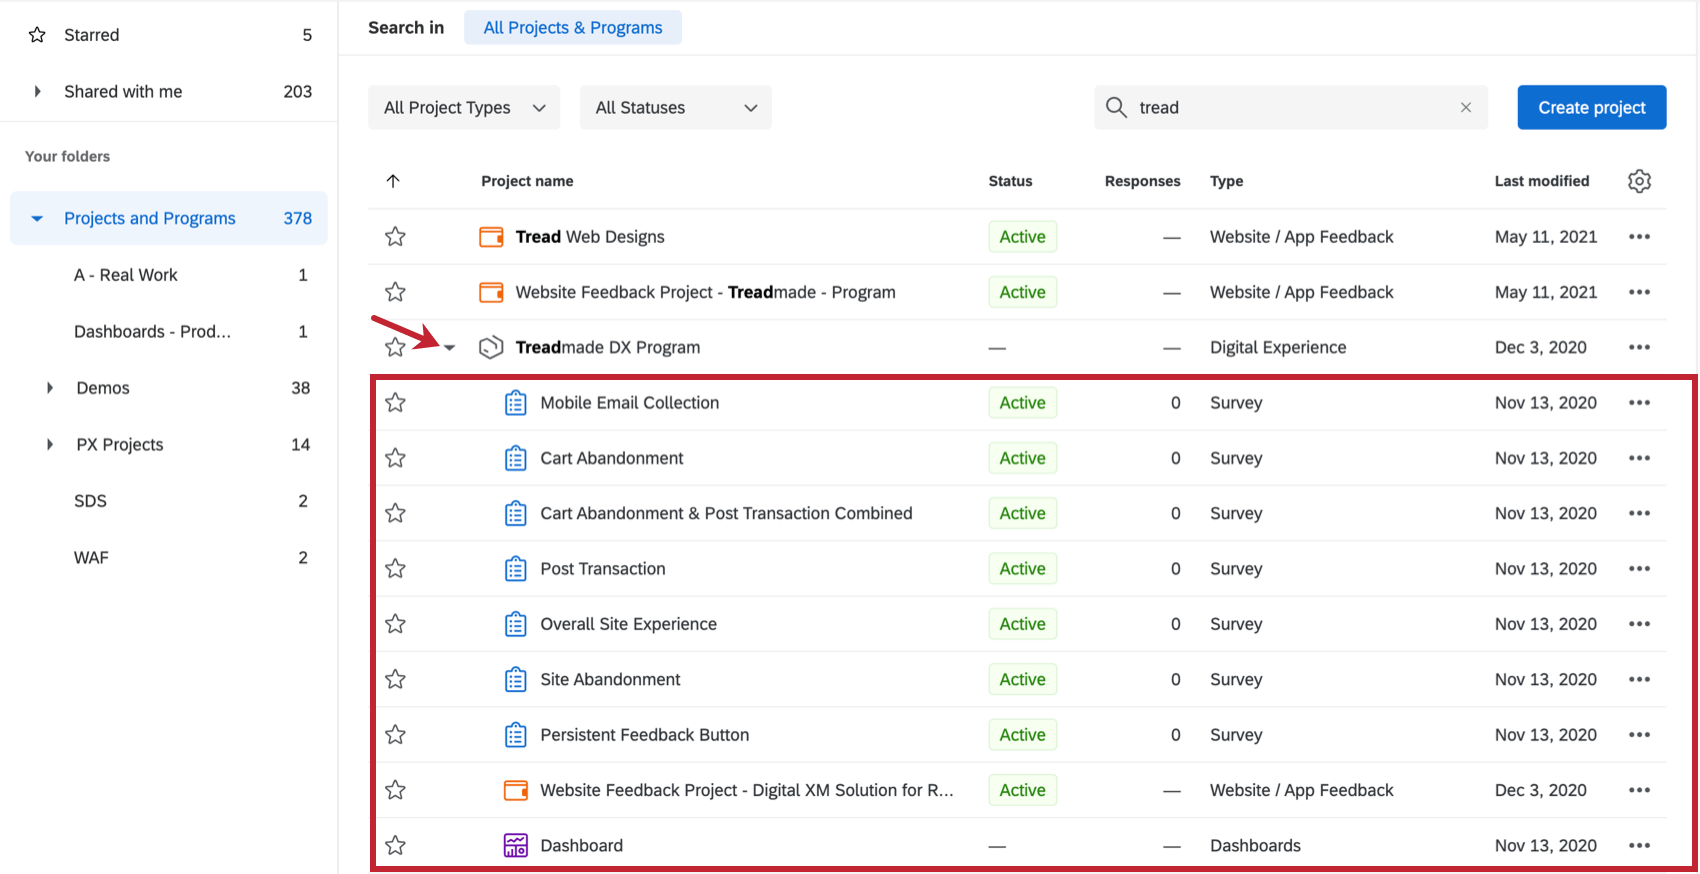Clear the search text with X
Viewport: 1700px width, 874px height.
click(x=1466, y=107)
